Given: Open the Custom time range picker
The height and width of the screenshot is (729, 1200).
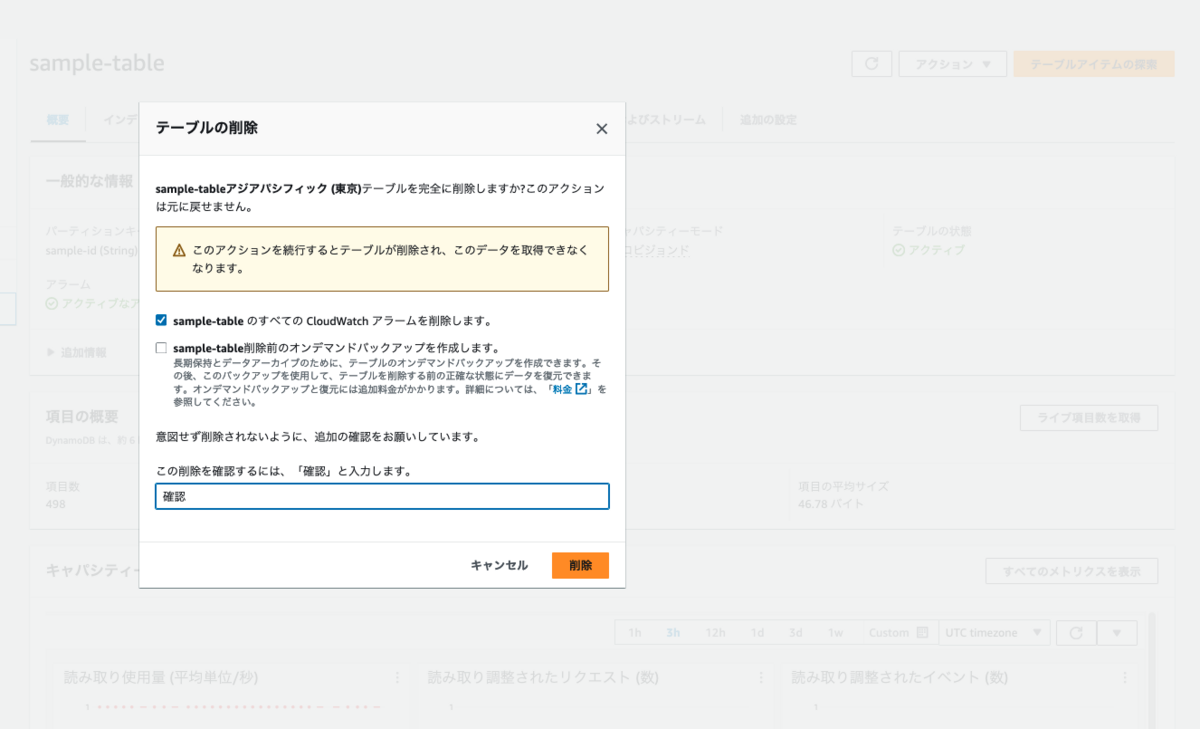Looking at the screenshot, I should click(898, 633).
